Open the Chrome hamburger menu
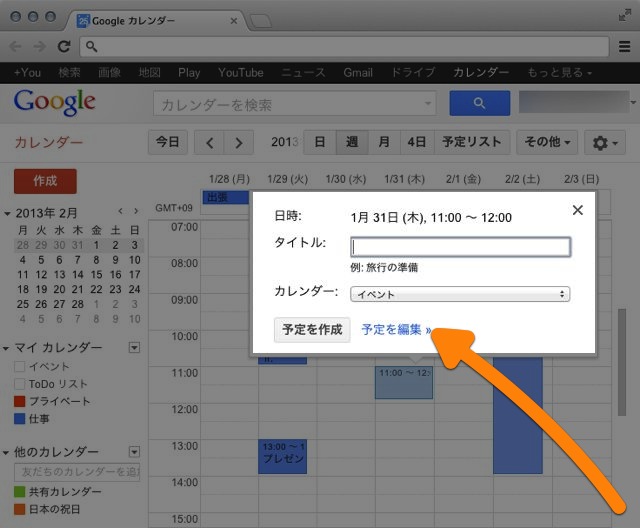 click(624, 47)
